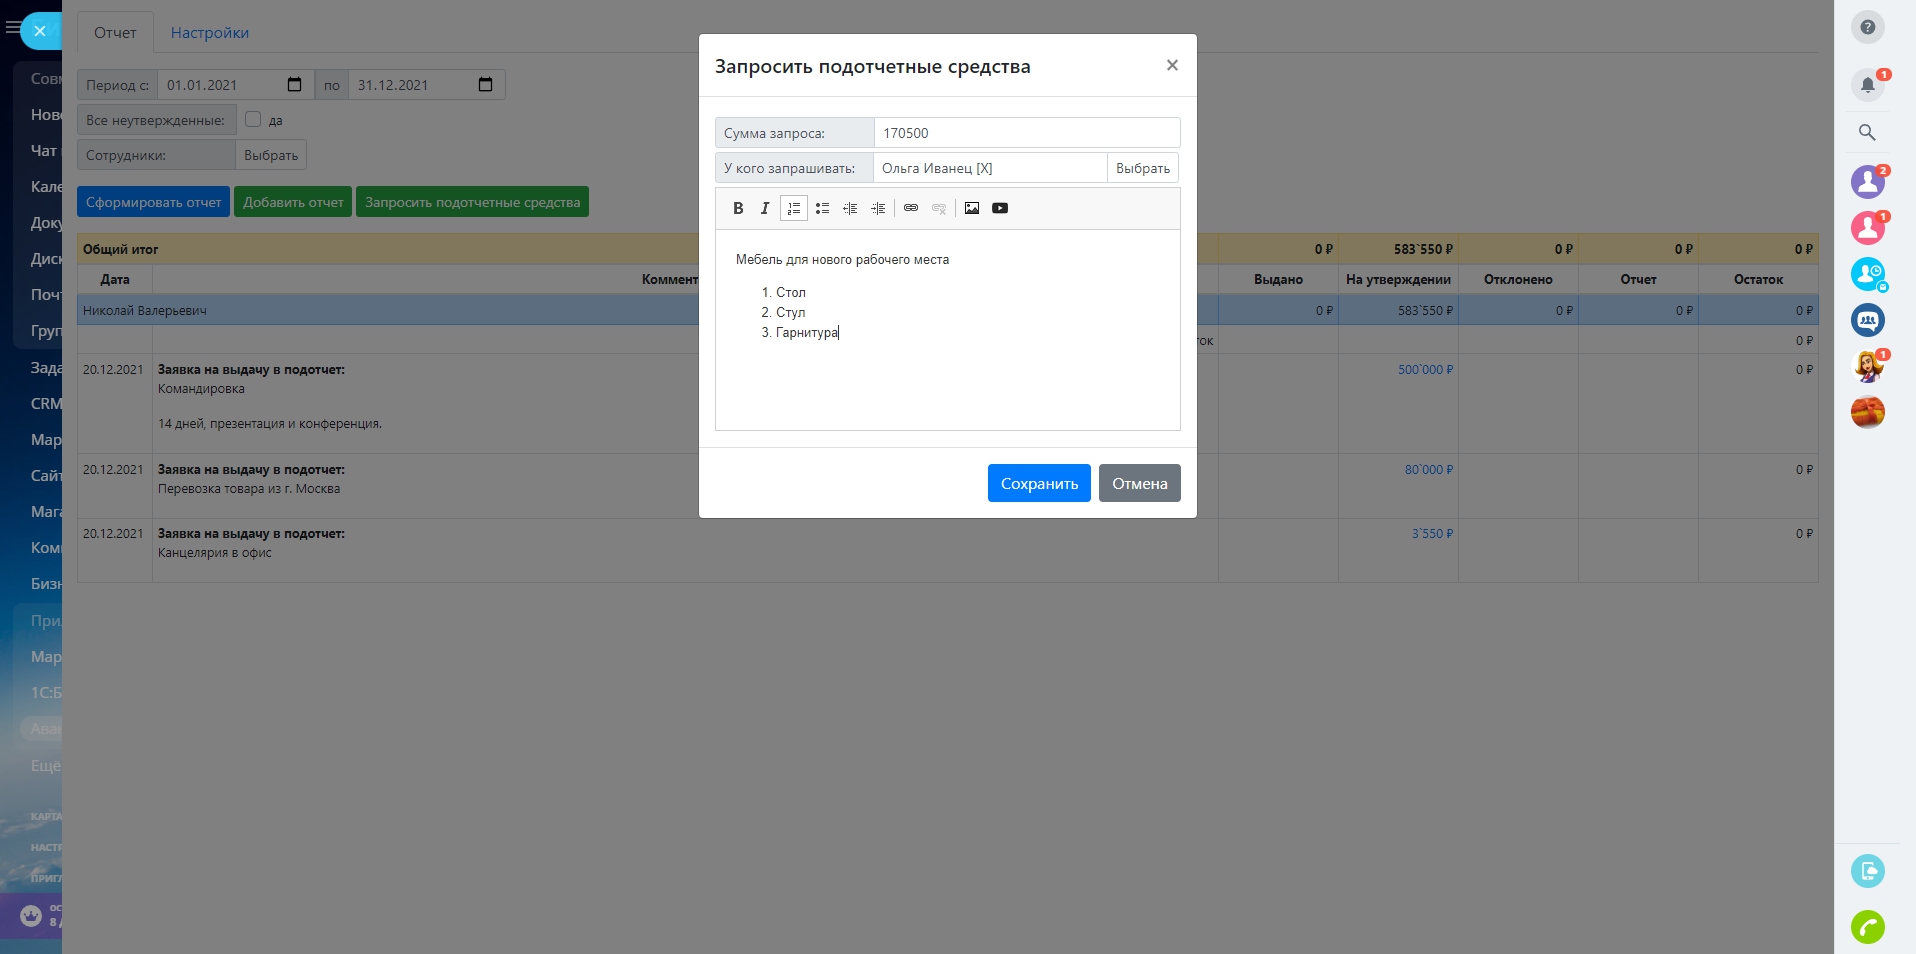Click the green Запросить подотчетные средства button
Image resolution: width=1916 pixels, height=954 pixels.
pos(472,202)
